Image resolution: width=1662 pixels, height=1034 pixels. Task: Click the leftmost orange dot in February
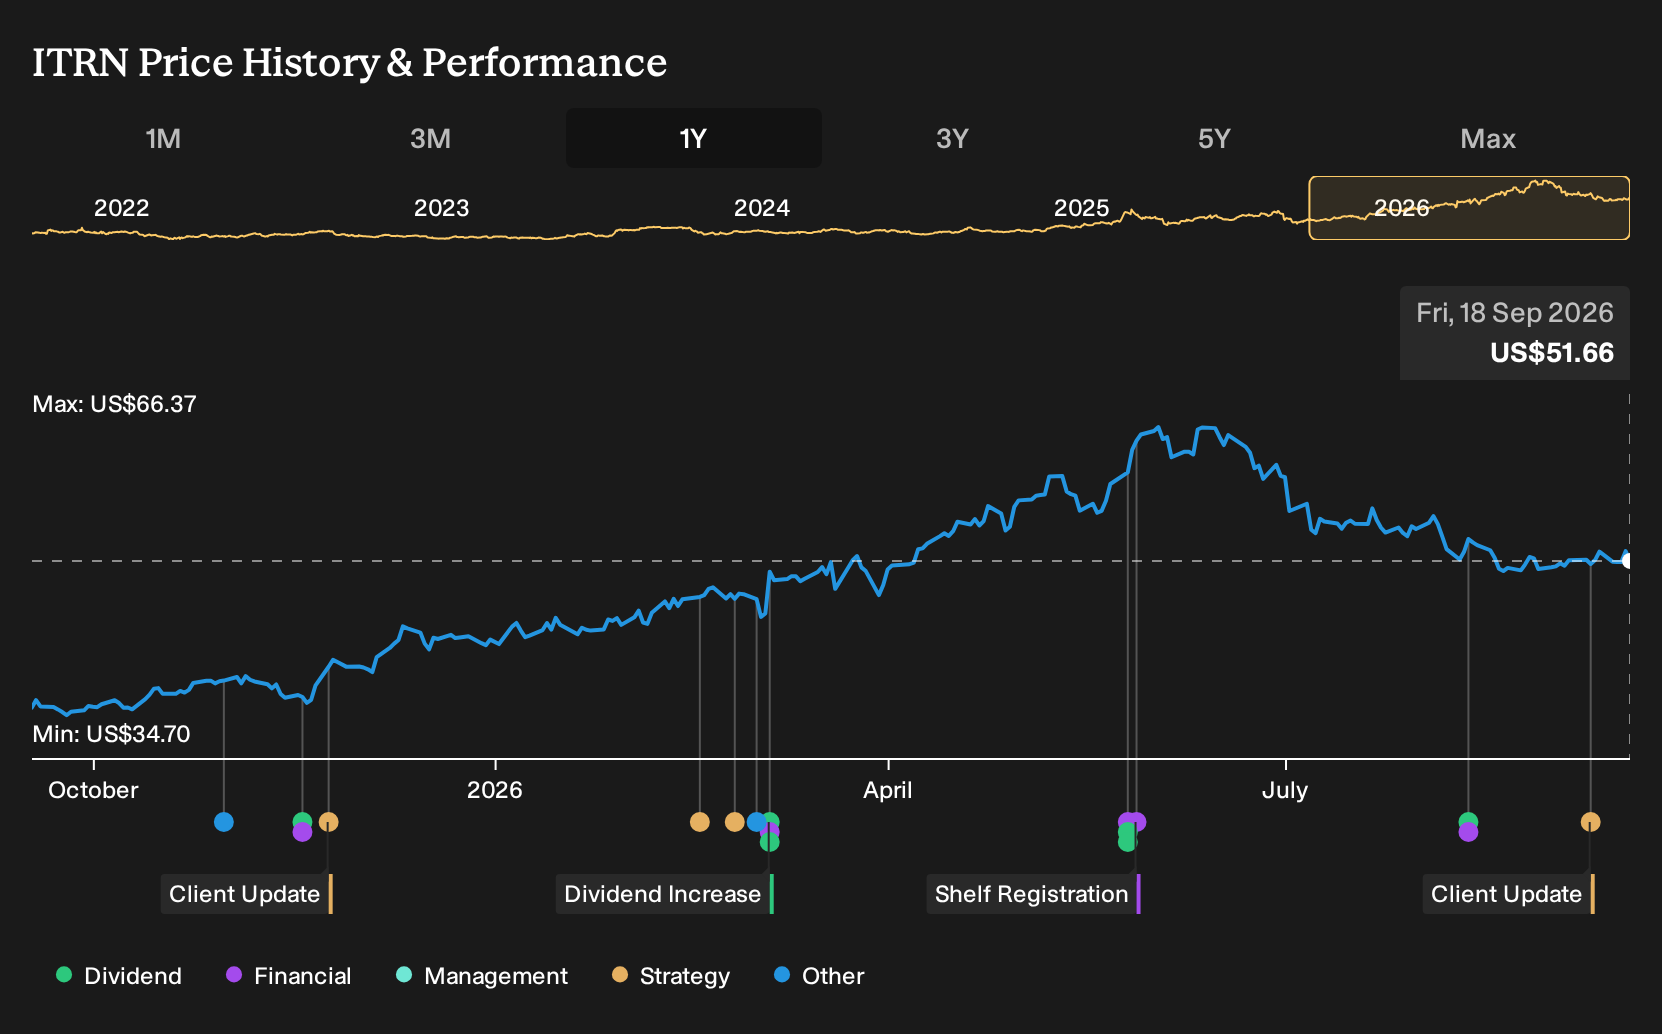pos(700,822)
